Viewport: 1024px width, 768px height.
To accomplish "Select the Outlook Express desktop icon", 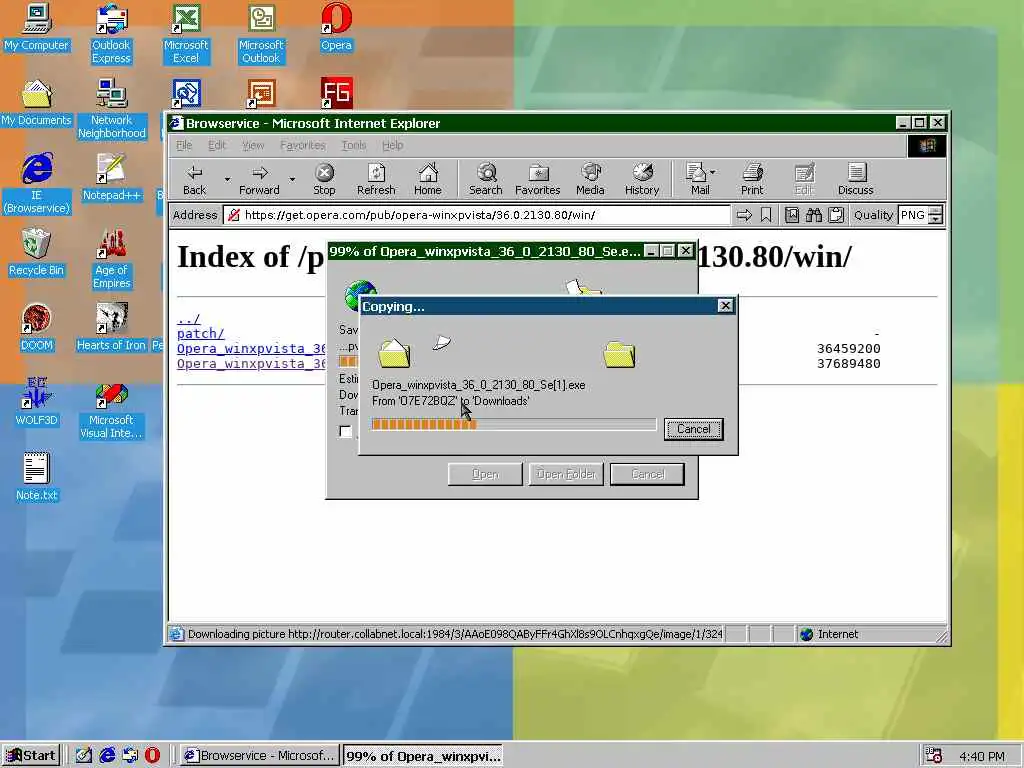I will coord(111,33).
